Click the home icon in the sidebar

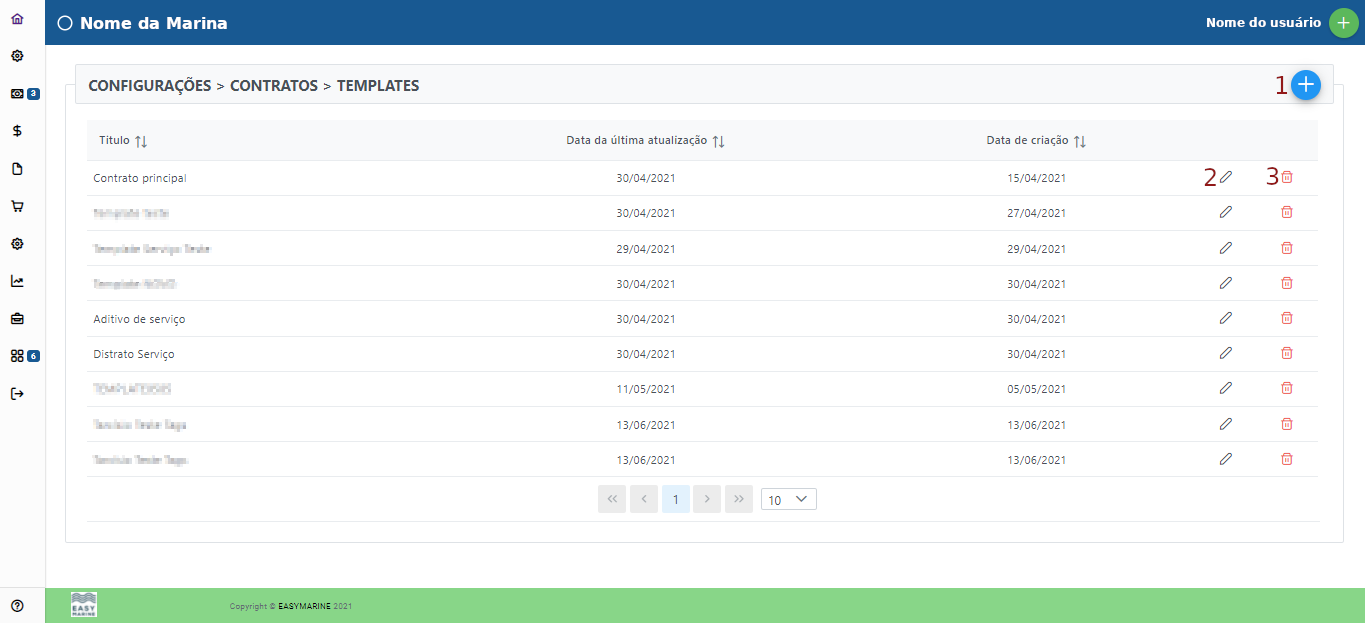tap(17, 19)
